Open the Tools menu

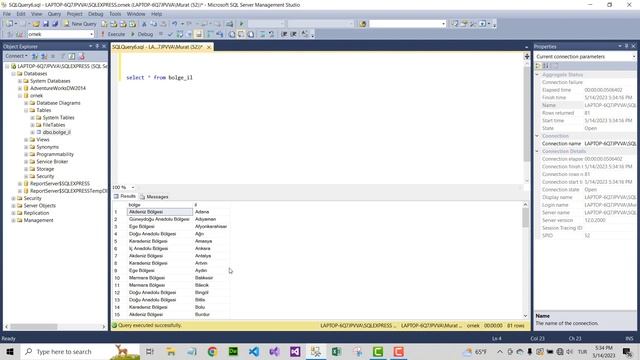pos(115,14)
